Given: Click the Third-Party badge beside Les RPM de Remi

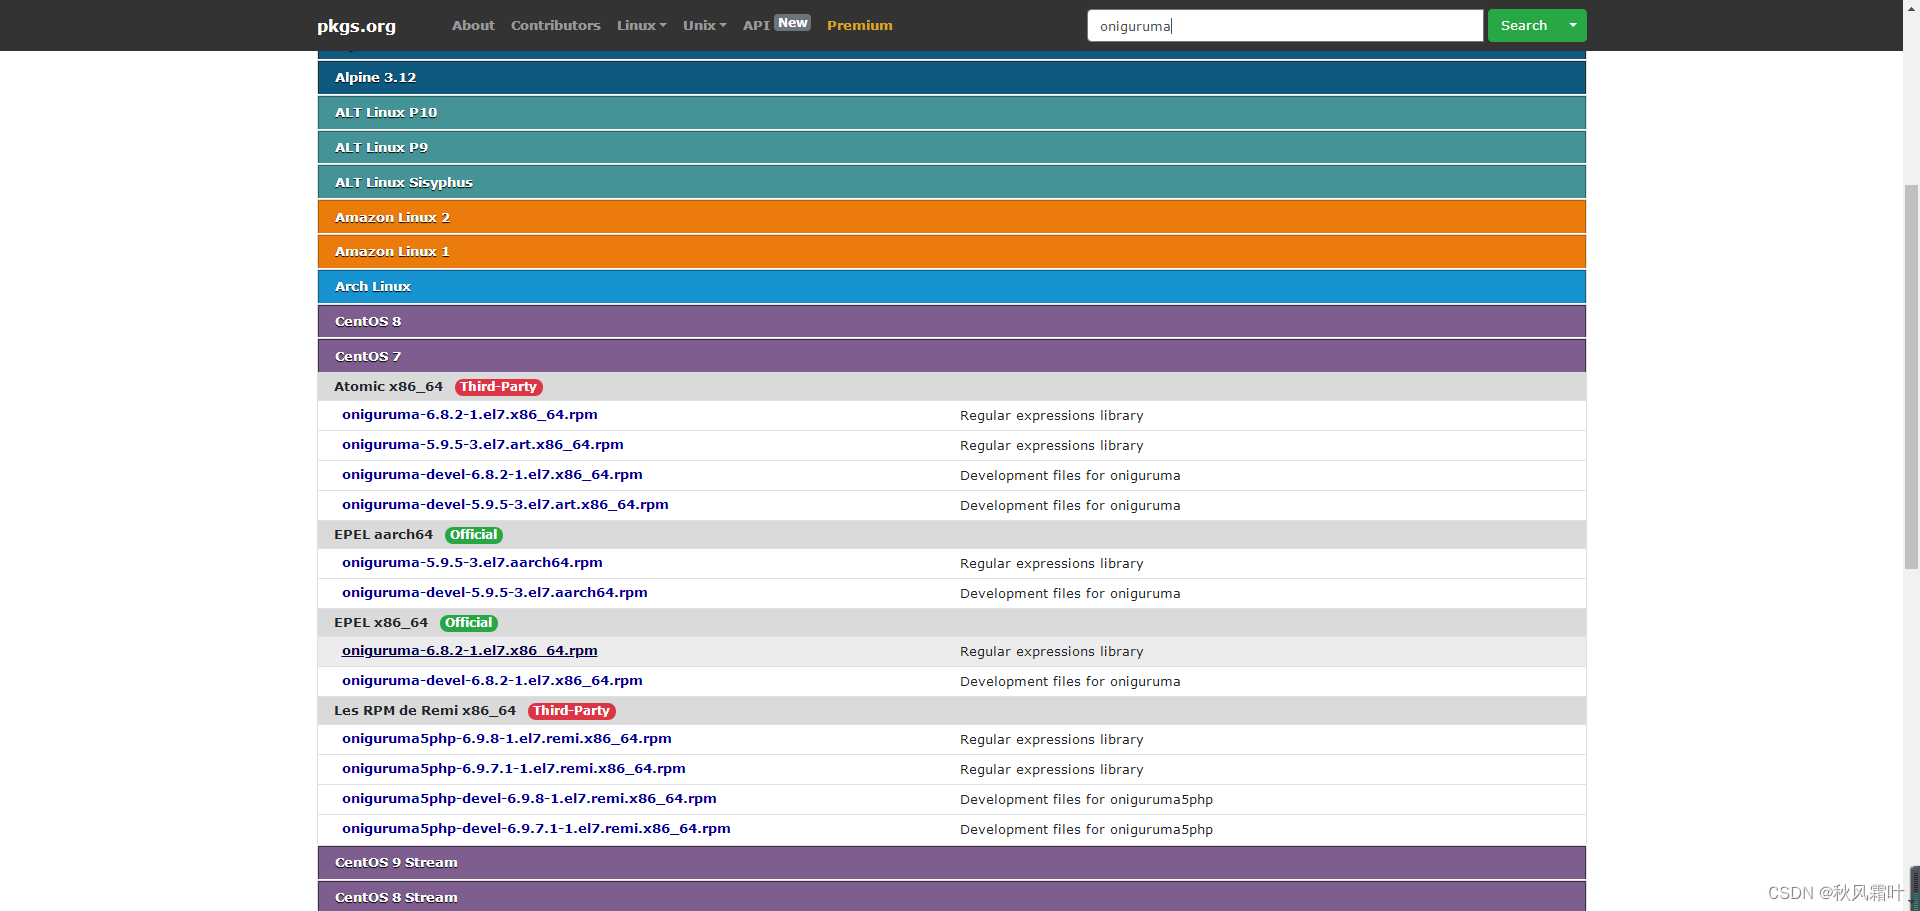Looking at the screenshot, I should tap(572, 711).
